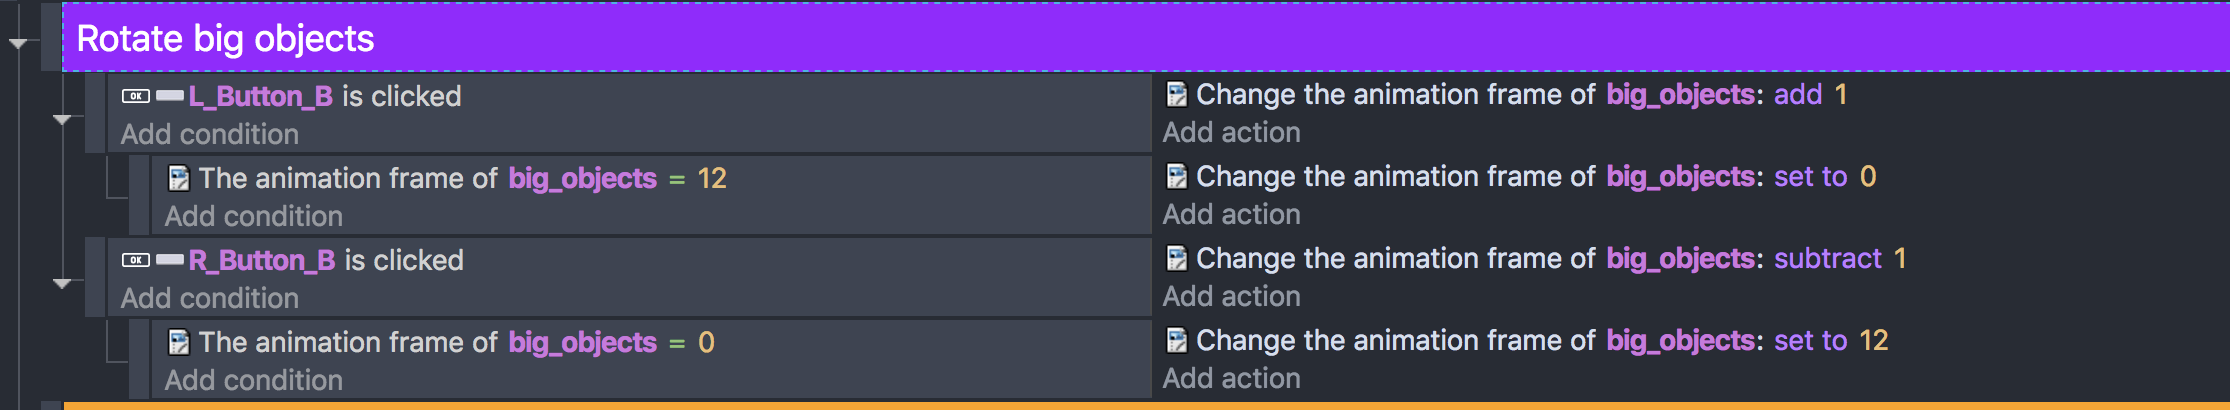2230x410 pixels.
Task: Collapse the R_Button_B is clicked event
Action: (62, 284)
